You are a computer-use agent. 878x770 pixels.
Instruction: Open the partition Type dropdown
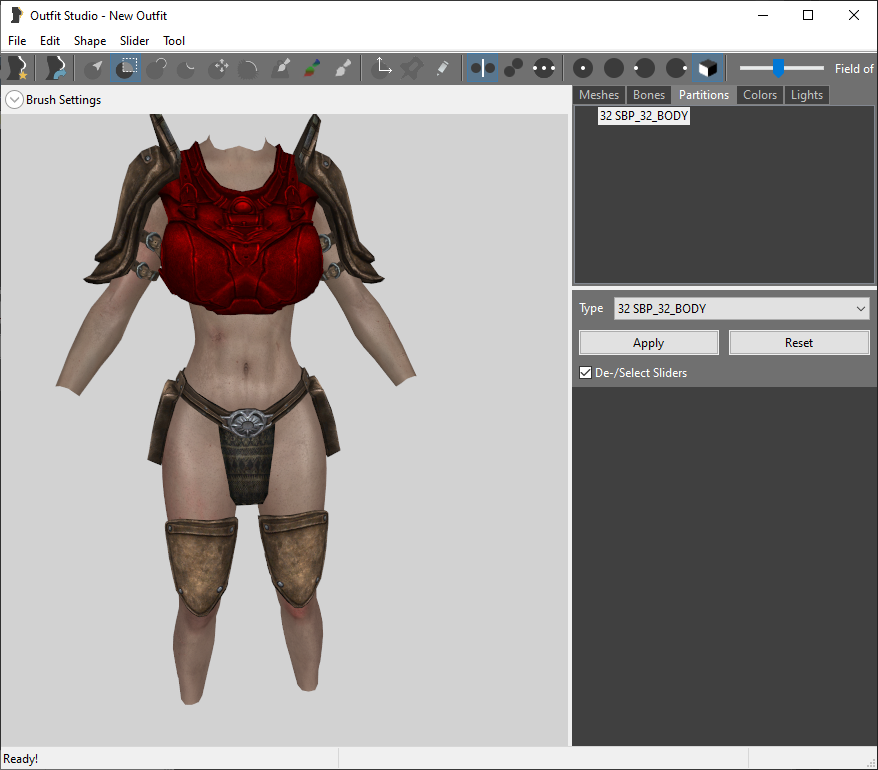coord(741,309)
